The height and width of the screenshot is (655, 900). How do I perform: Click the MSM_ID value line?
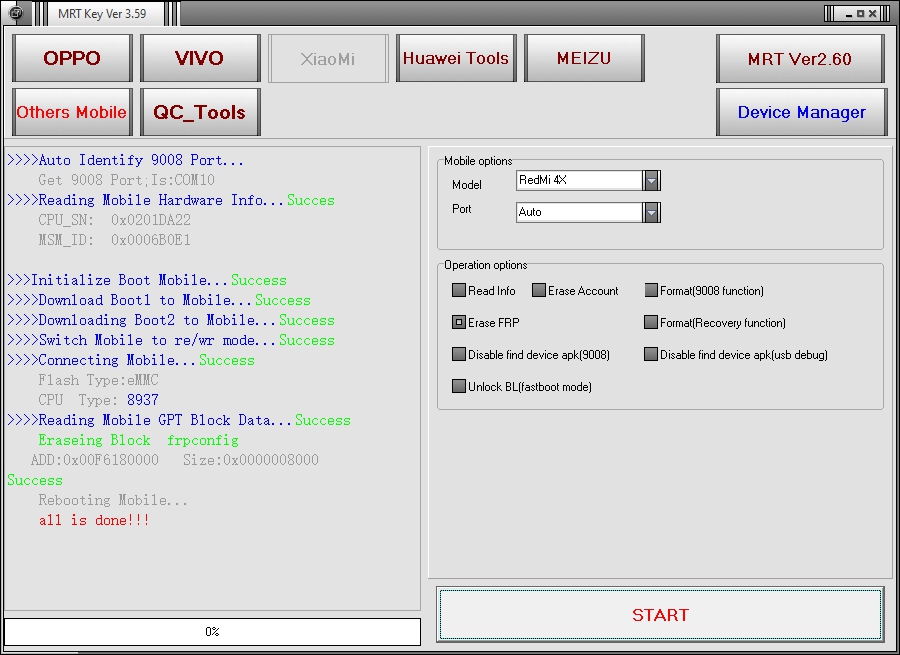point(114,240)
